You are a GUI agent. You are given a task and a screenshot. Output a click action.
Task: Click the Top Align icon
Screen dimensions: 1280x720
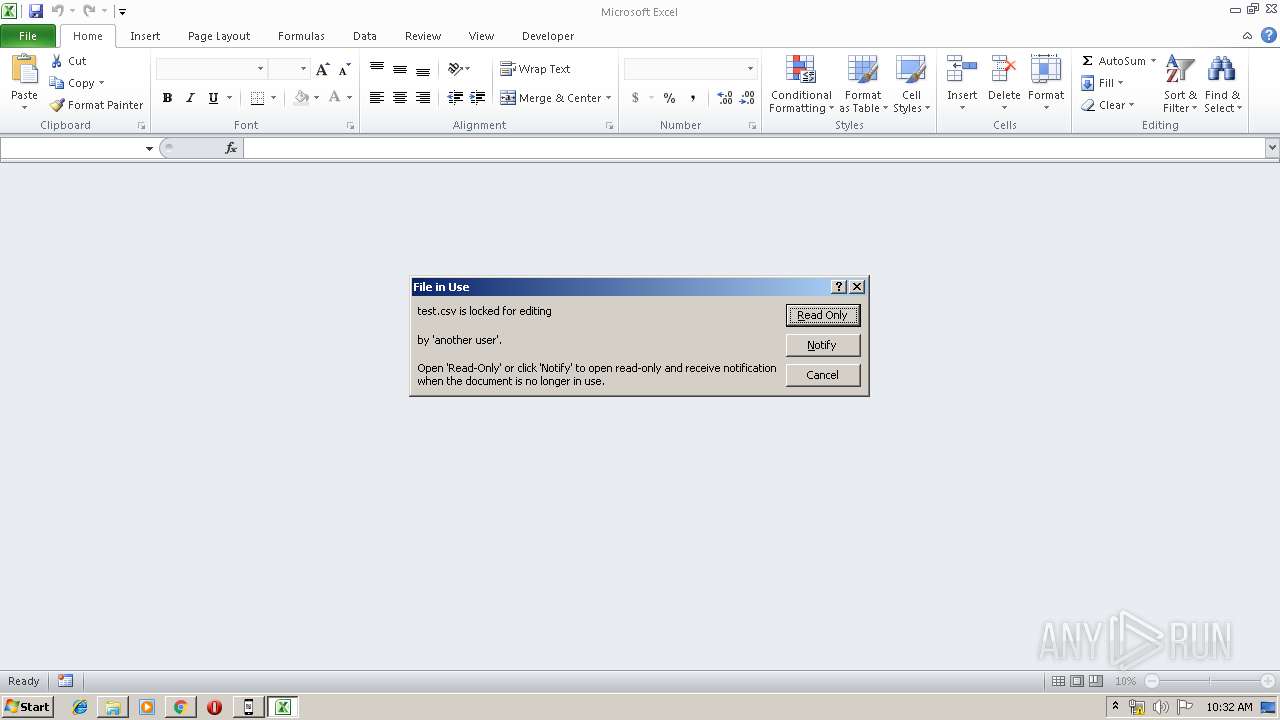point(377,69)
